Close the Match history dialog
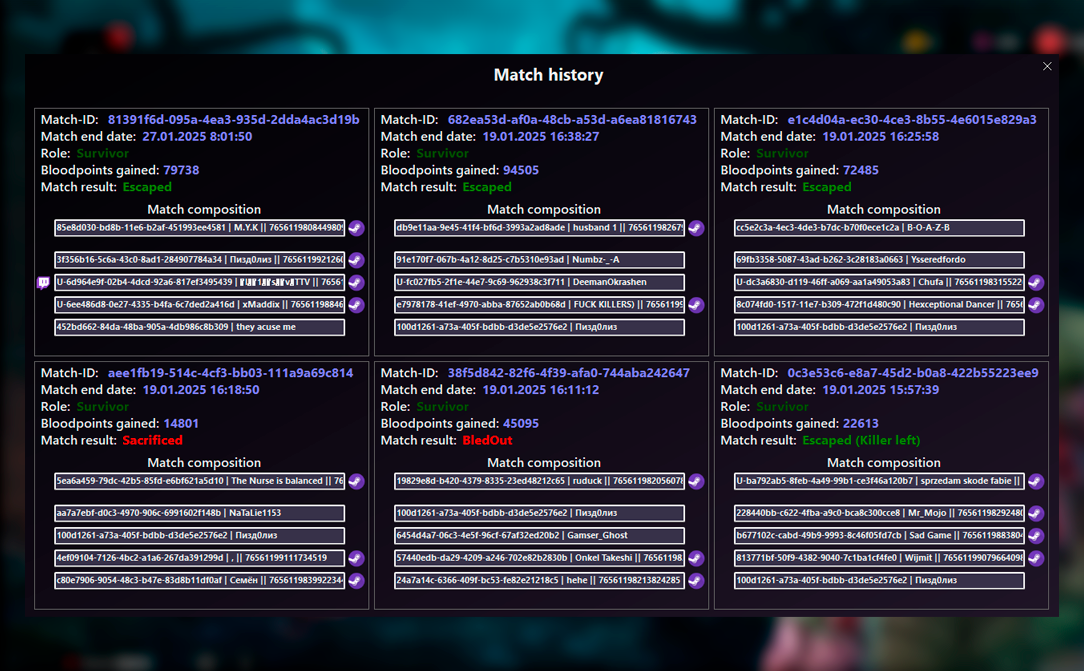The width and height of the screenshot is (1084, 671). pos(1047,67)
